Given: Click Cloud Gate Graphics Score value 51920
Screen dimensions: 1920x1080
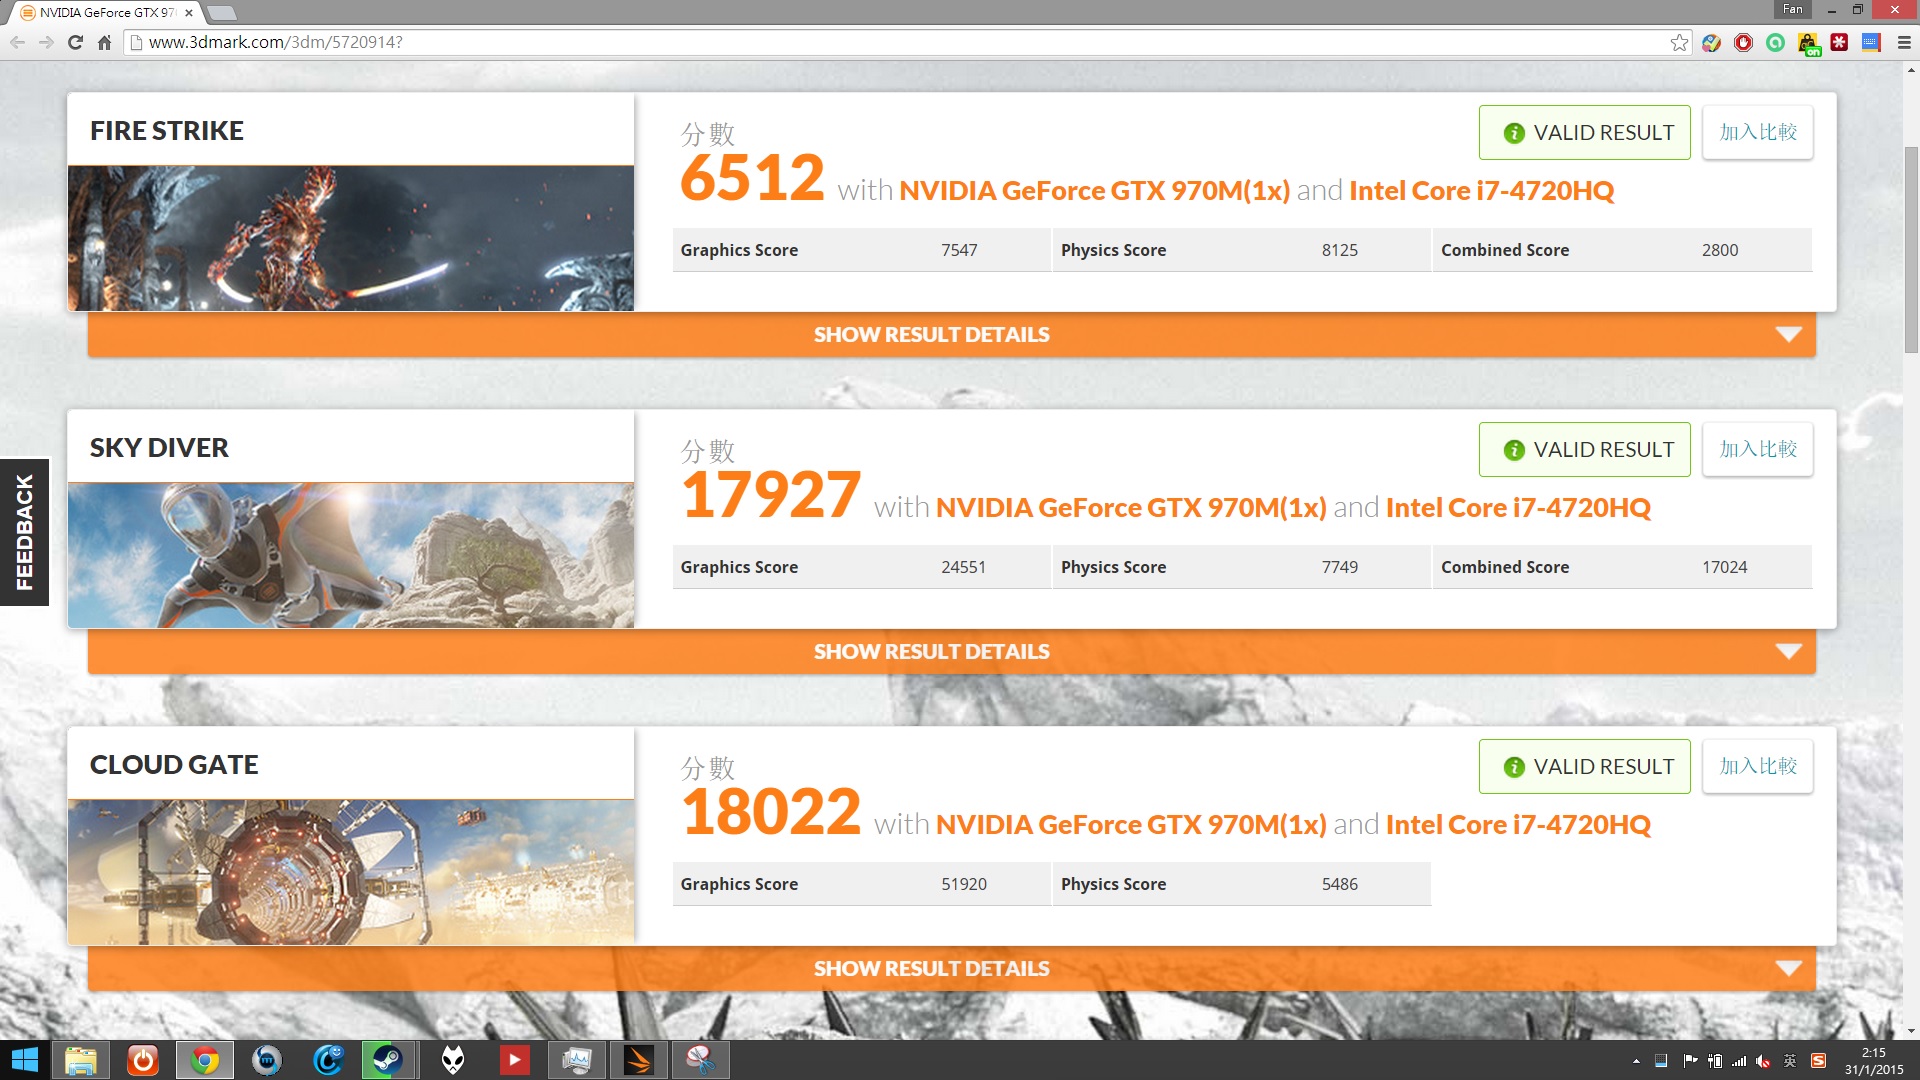Looking at the screenshot, I should [x=963, y=884].
